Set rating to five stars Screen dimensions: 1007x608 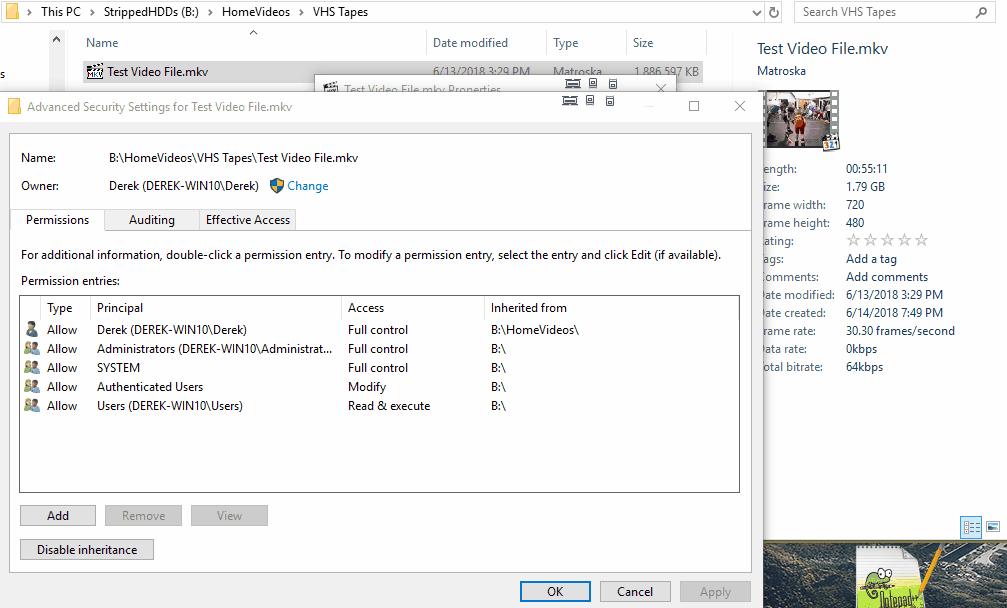(x=922, y=241)
